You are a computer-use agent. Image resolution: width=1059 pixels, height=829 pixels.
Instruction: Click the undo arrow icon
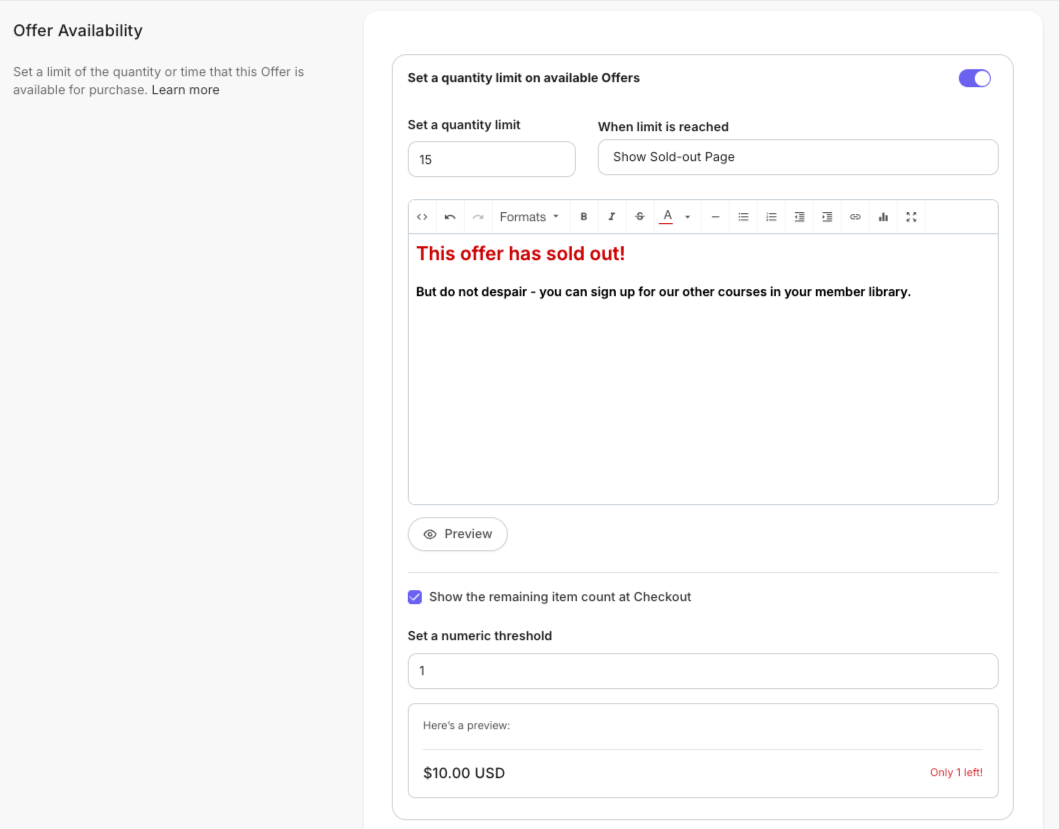coord(450,217)
